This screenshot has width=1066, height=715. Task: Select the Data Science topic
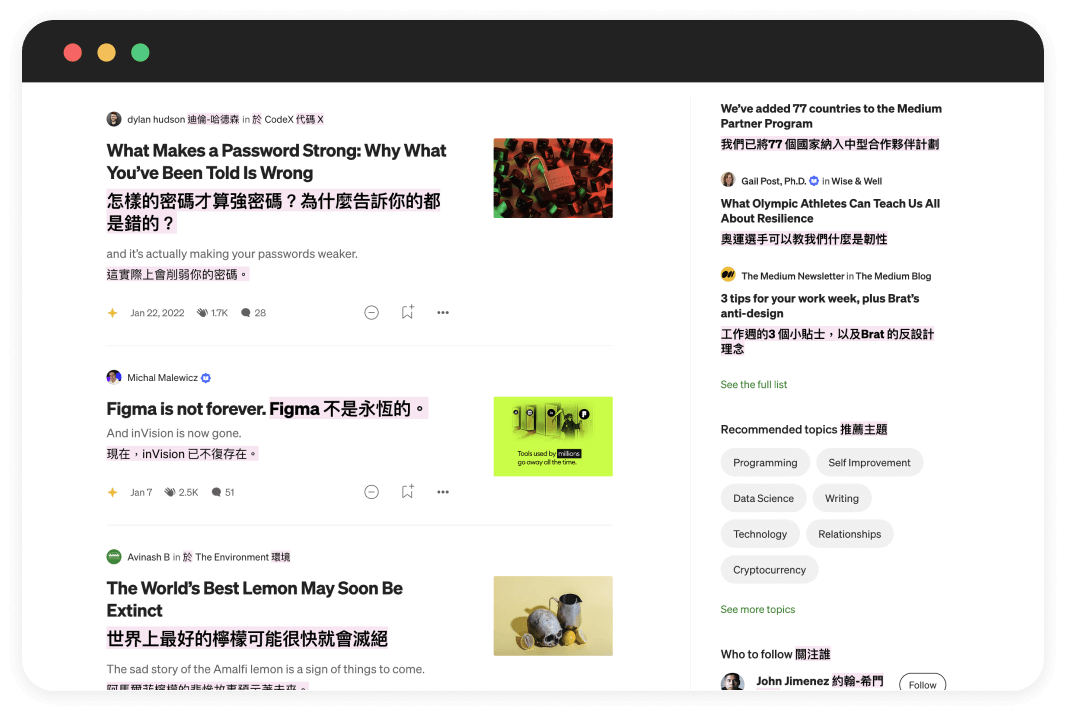763,498
